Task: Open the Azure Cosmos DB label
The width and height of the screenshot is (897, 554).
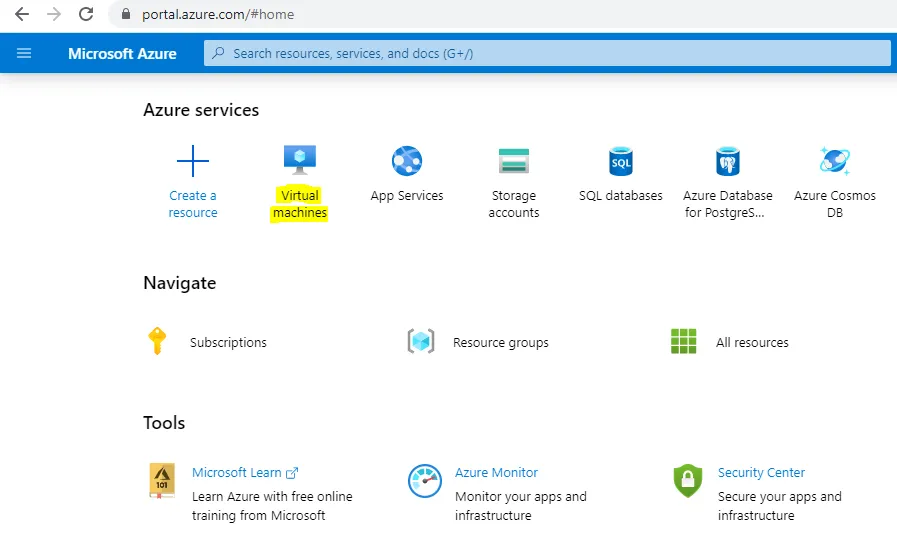Action: click(x=835, y=204)
